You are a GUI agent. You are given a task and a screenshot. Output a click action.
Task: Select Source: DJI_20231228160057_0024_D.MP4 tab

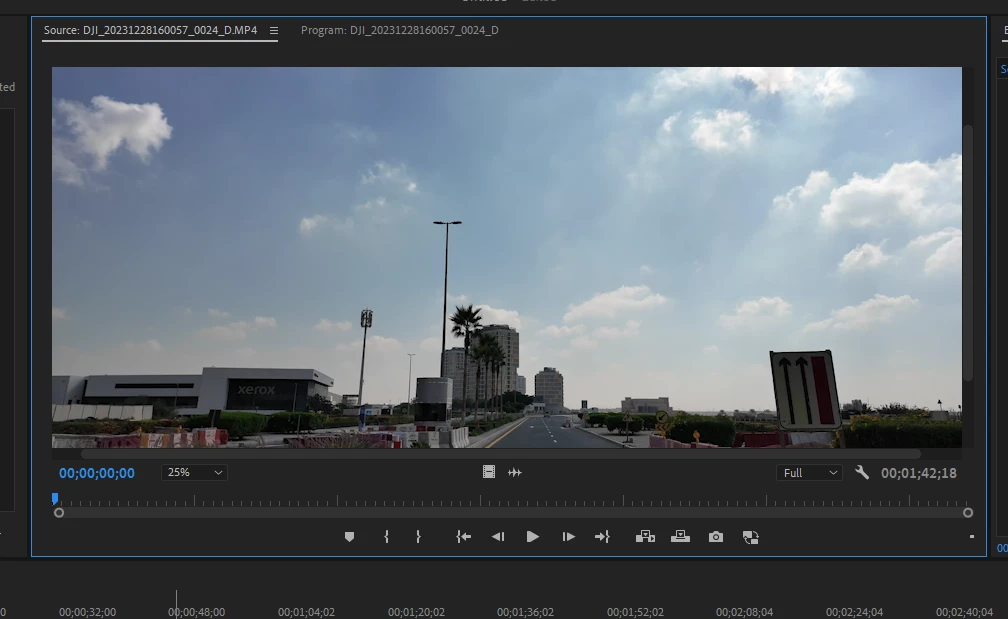point(150,30)
